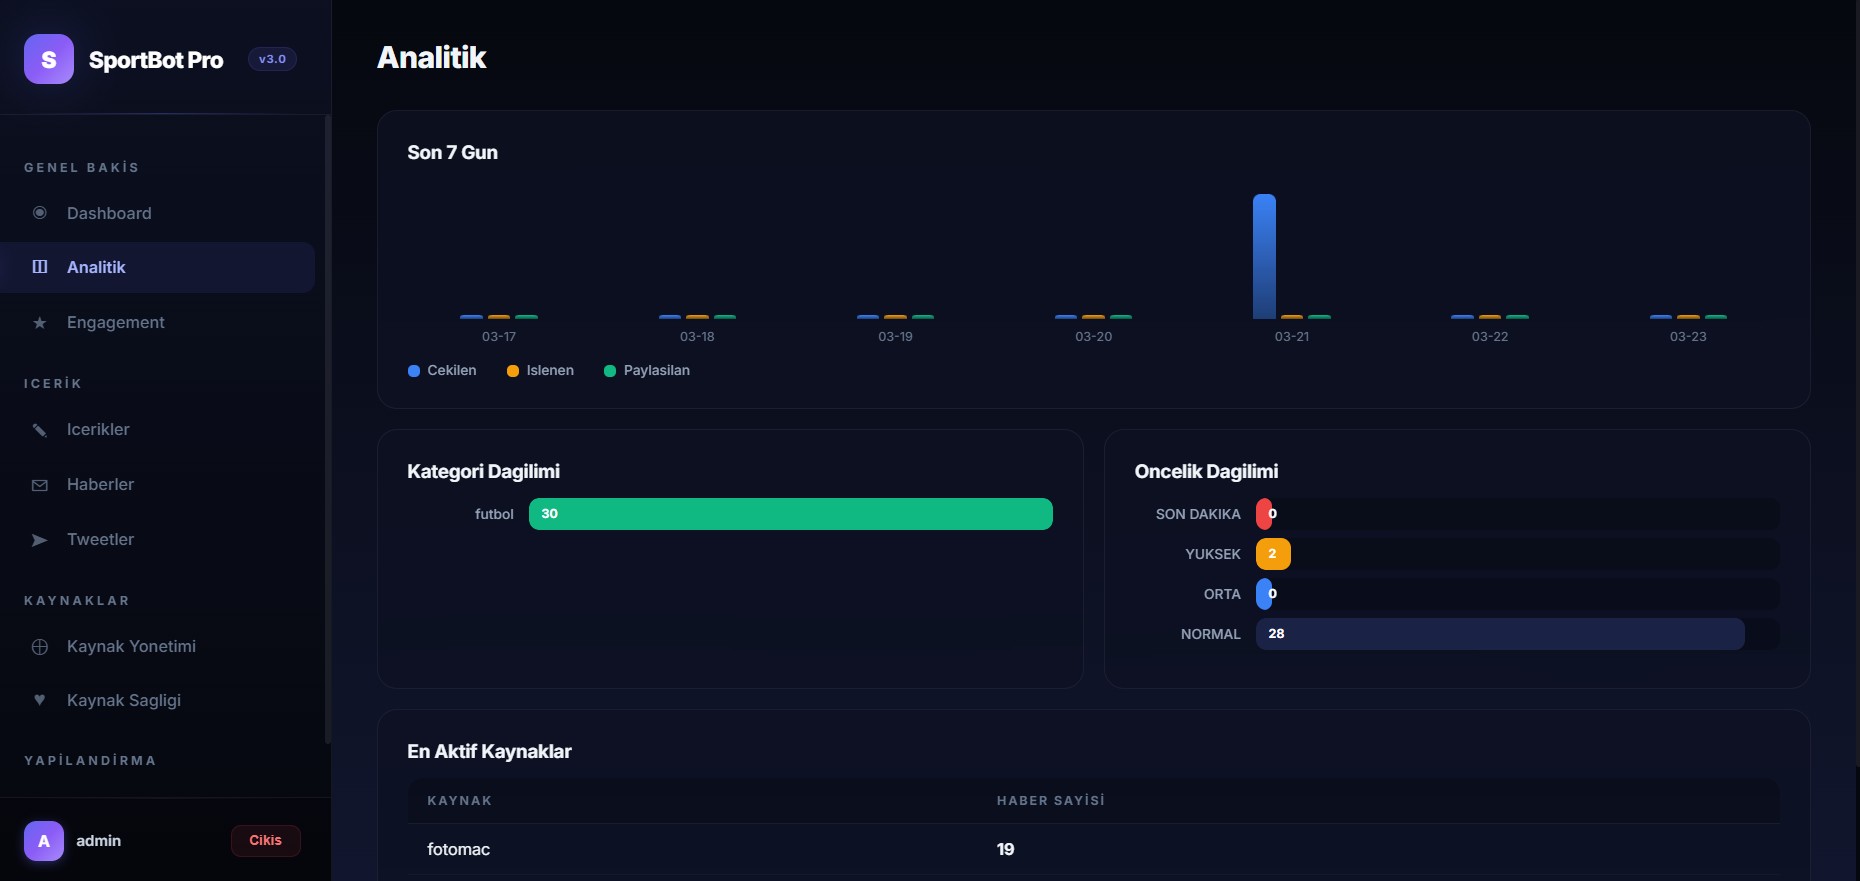
Task: Click the Analitik columns icon
Action: (x=40, y=267)
